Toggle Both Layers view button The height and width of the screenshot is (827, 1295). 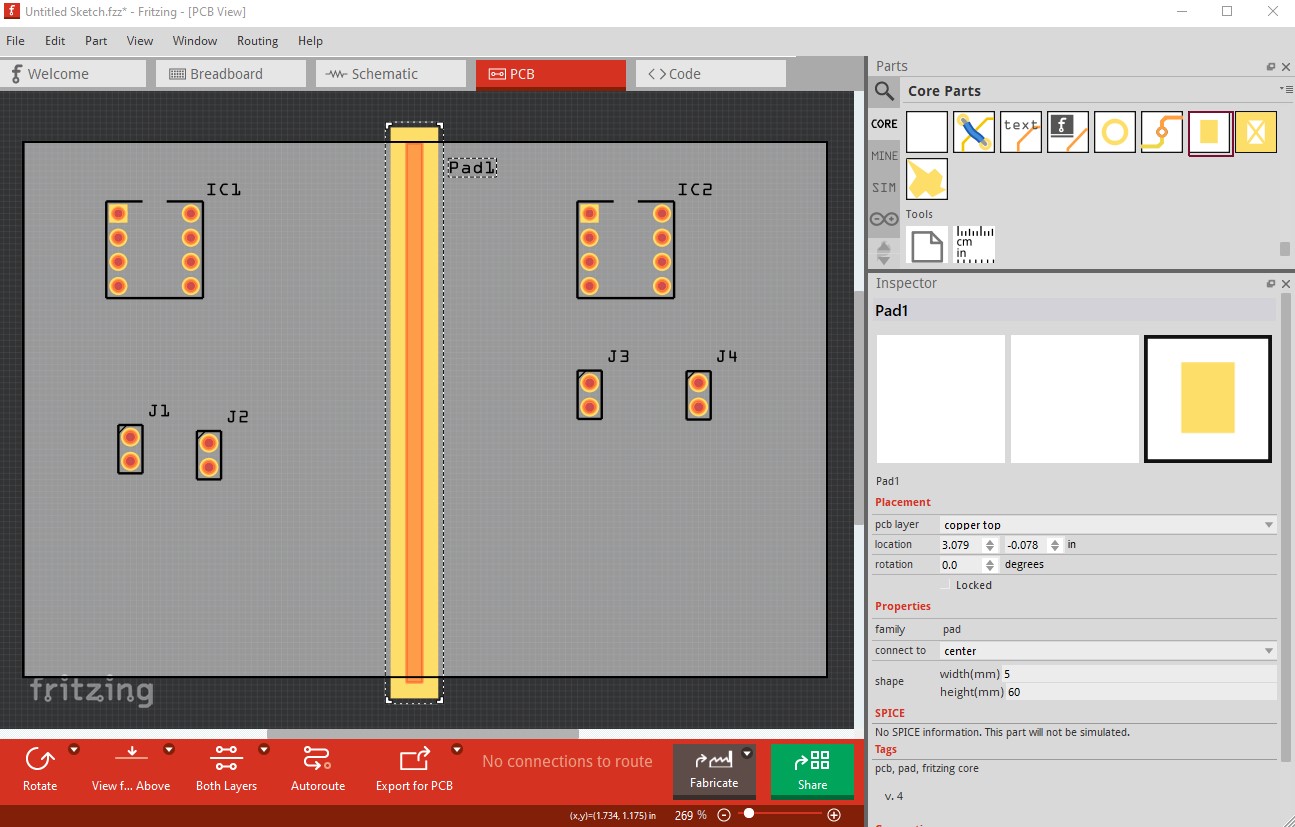[x=226, y=768]
